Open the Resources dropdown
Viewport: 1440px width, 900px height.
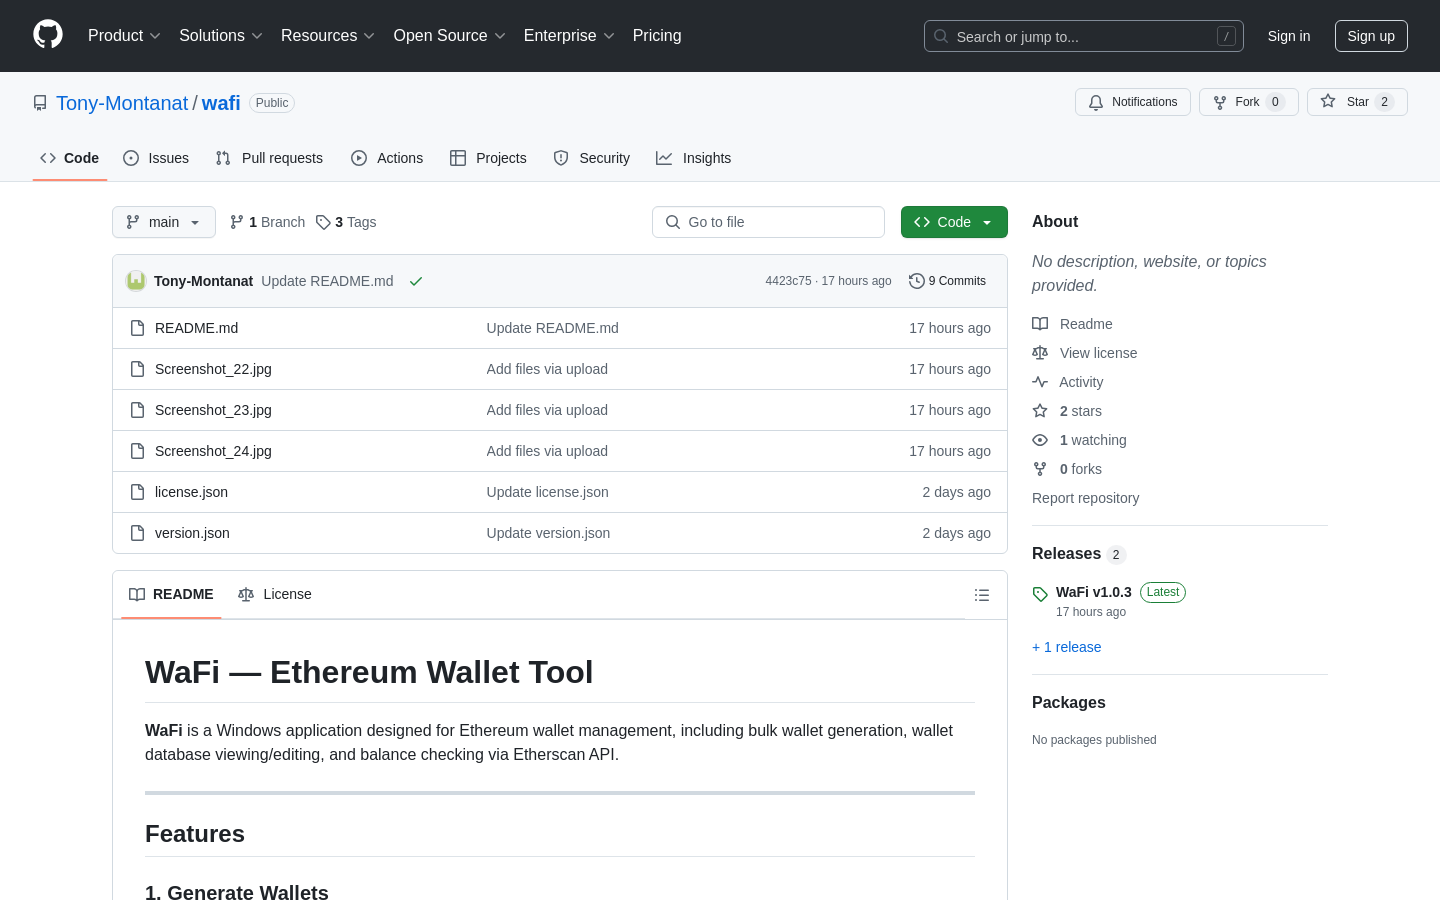[x=328, y=36]
